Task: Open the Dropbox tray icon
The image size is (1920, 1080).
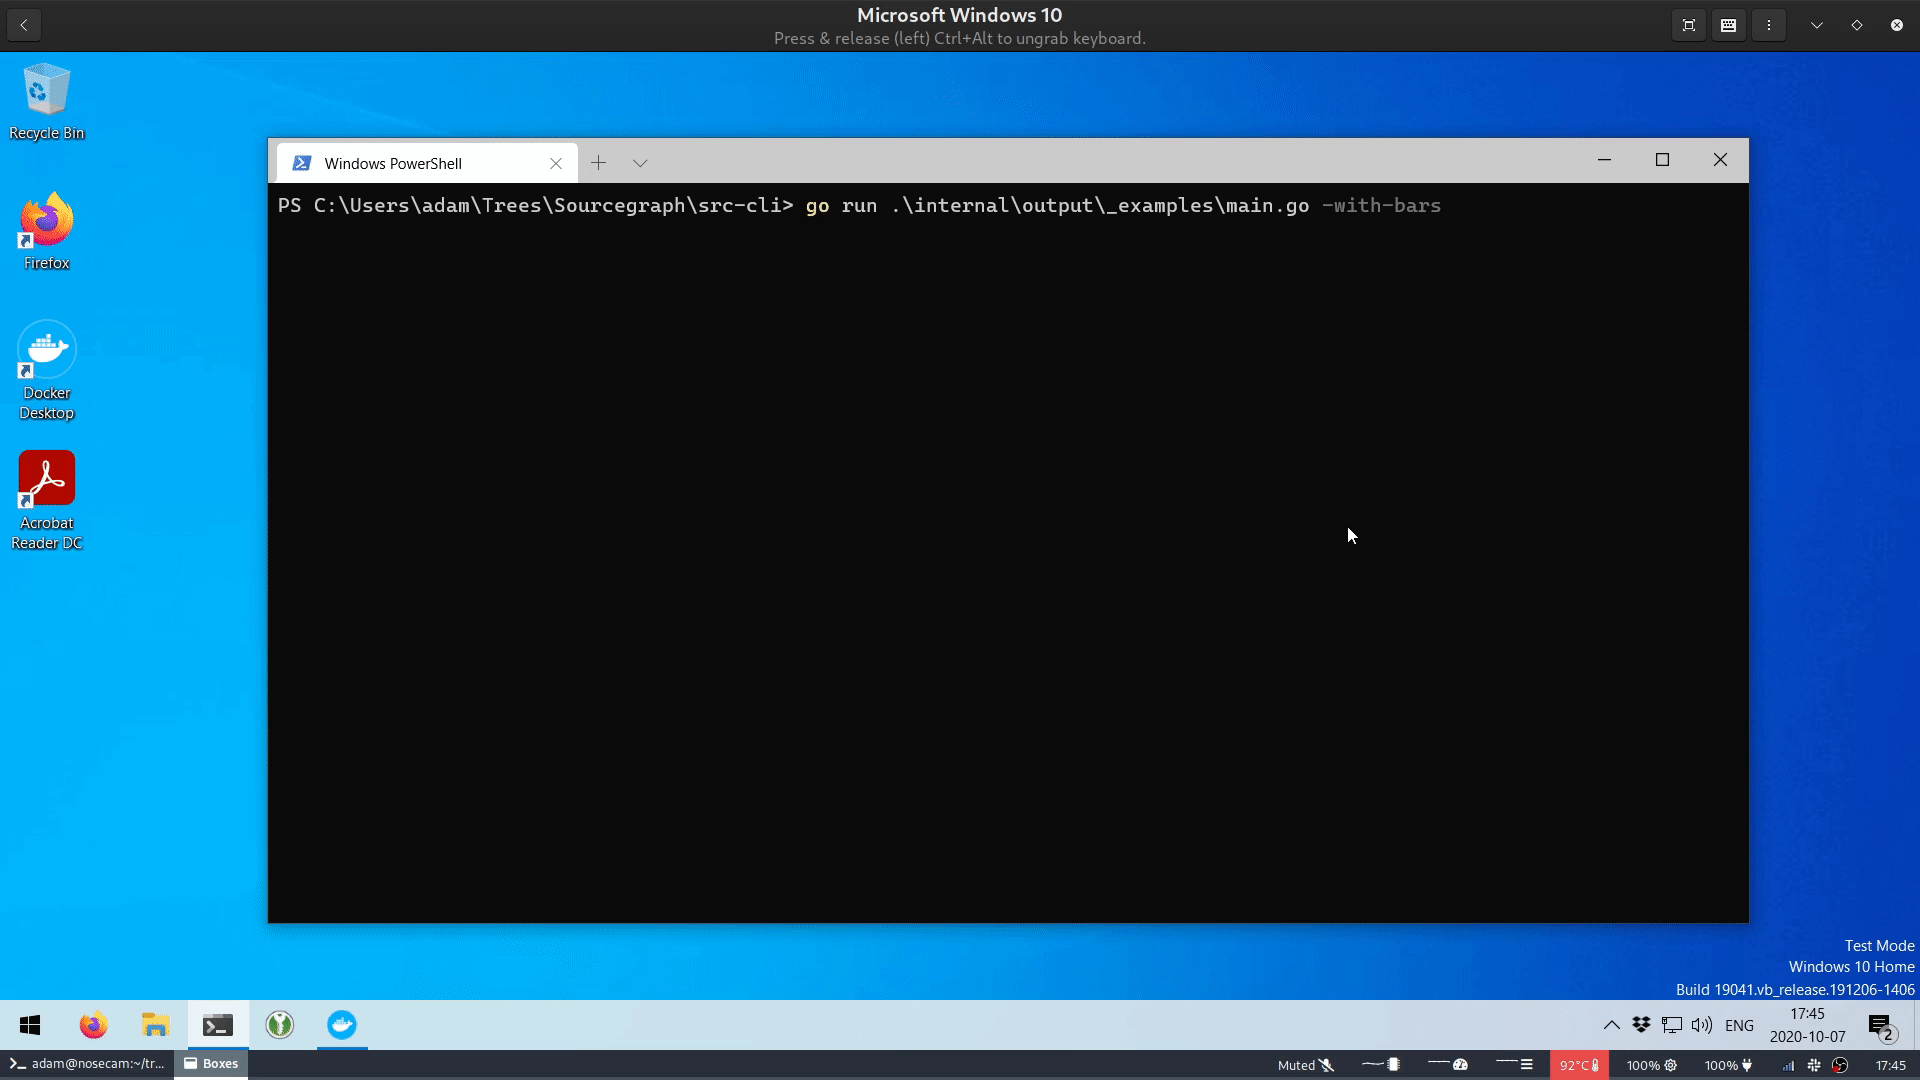Action: (x=1641, y=1025)
